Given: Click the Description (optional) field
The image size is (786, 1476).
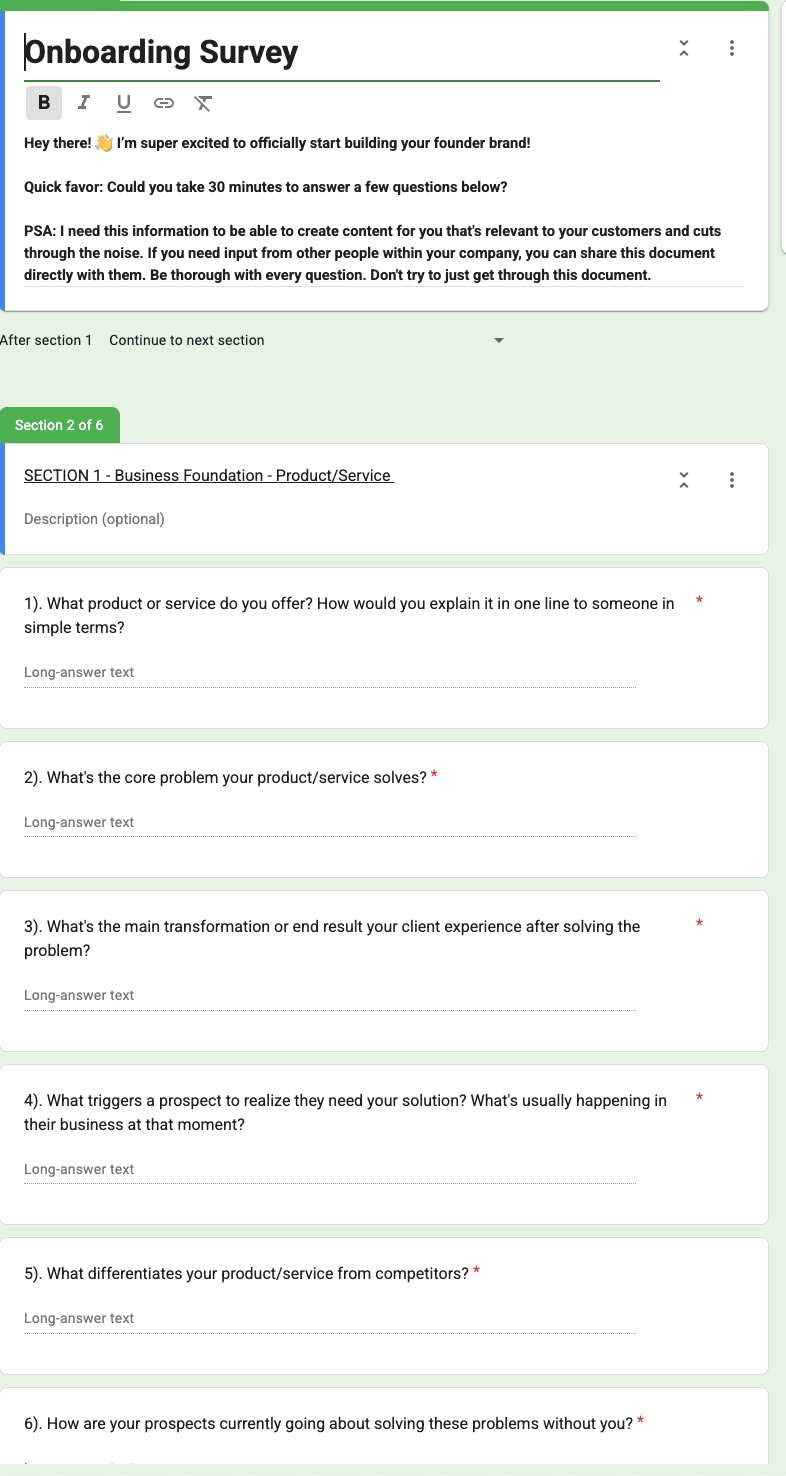Looking at the screenshot, I should [95, 519].
